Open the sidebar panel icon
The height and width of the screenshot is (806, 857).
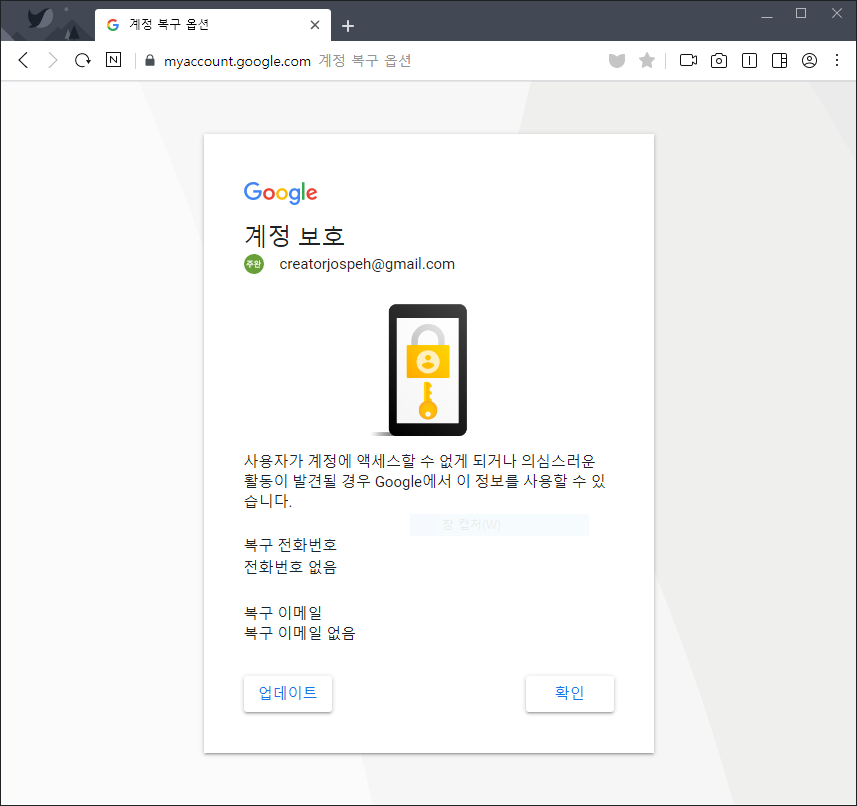(779, 60)
